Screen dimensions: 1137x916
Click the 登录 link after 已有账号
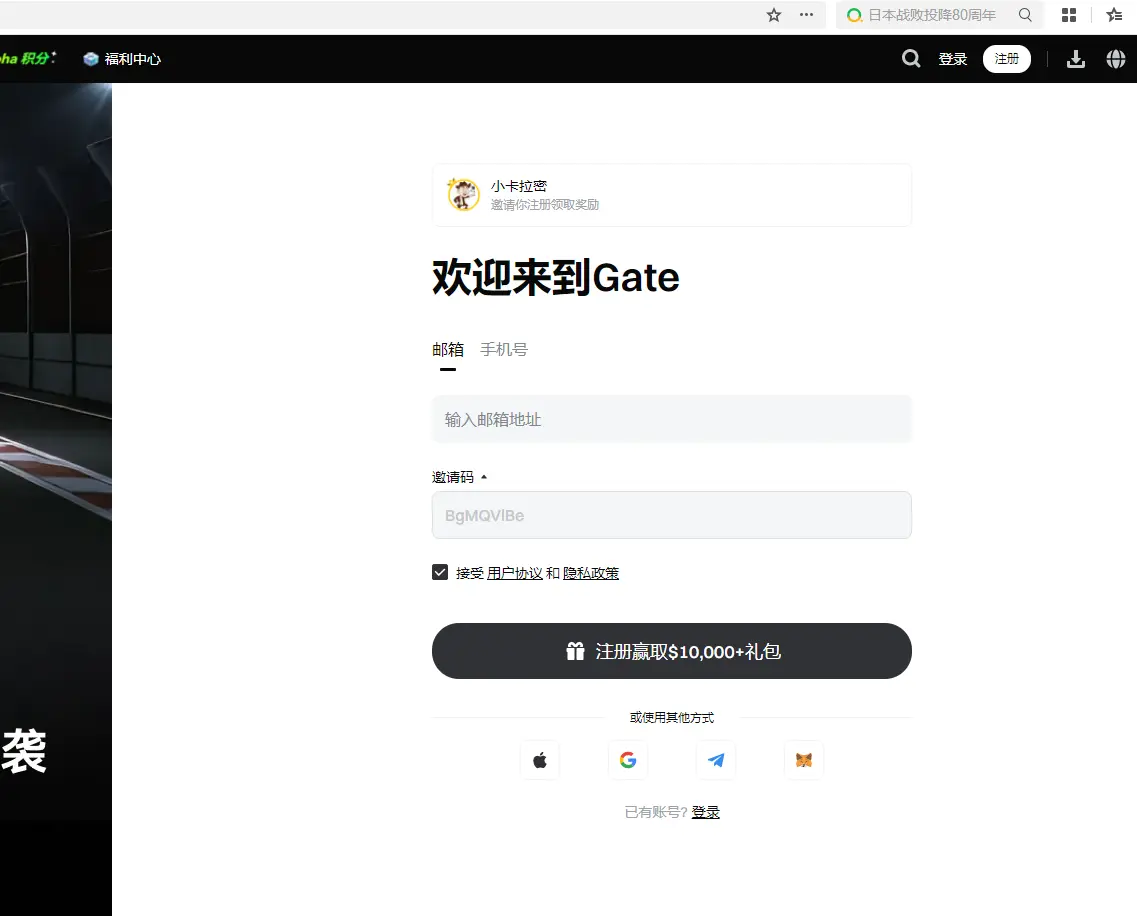pyautogui.click(x=706, y=812)
